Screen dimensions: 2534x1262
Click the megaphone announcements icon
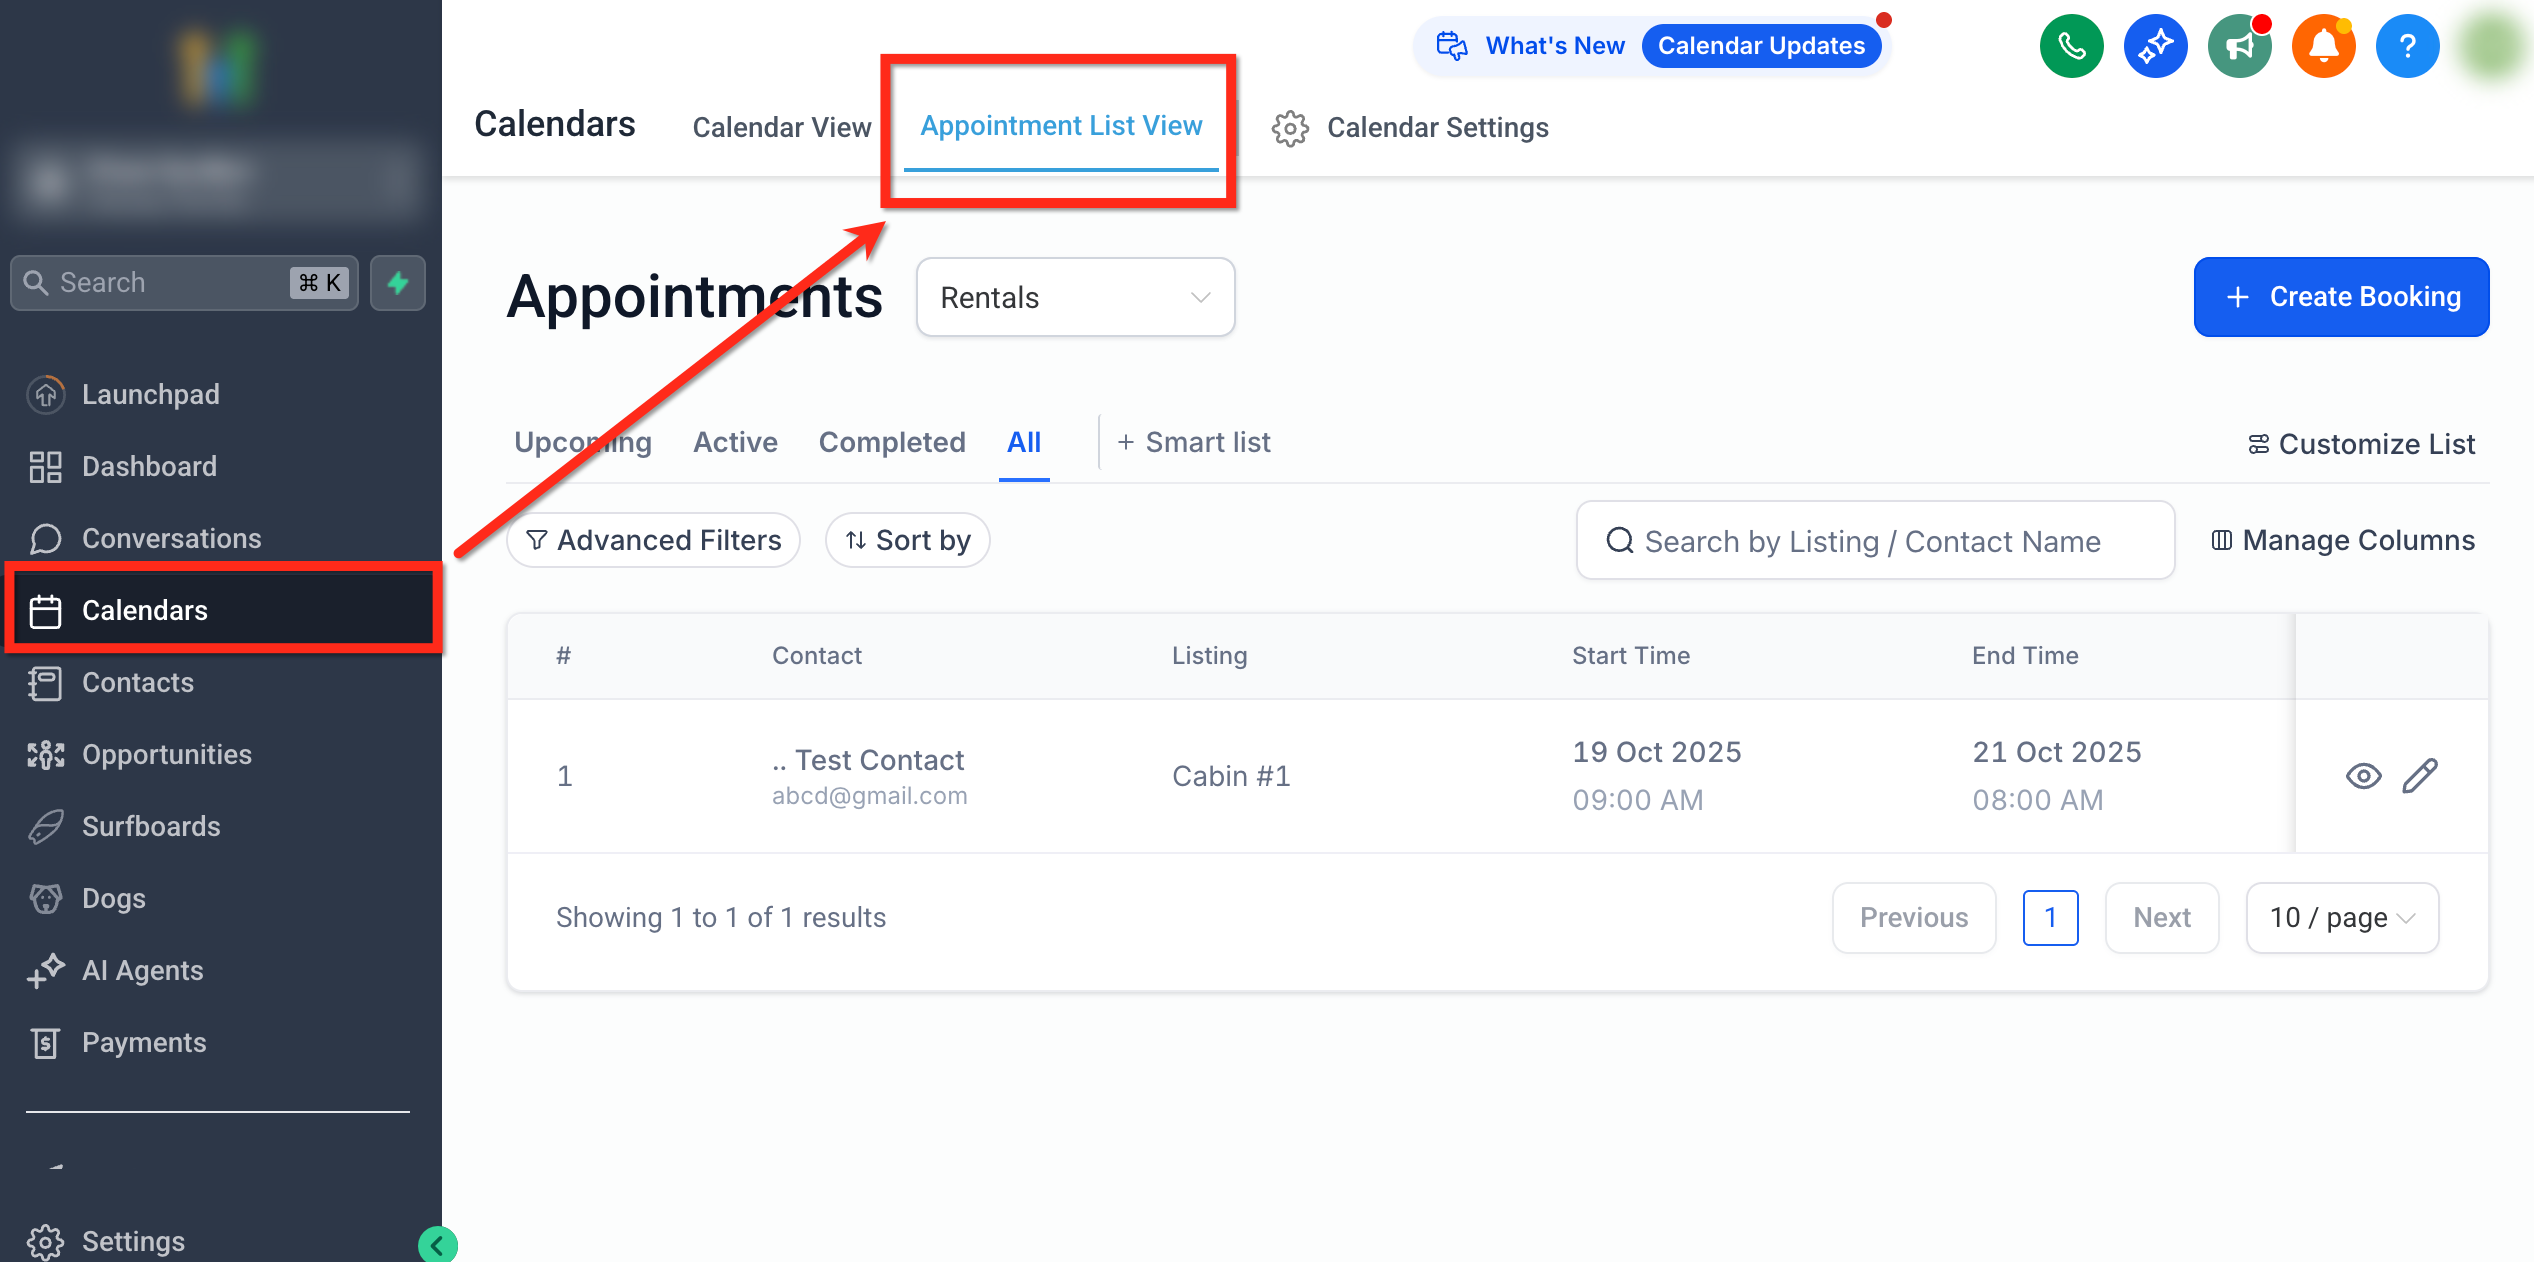tap(2239, 46)
